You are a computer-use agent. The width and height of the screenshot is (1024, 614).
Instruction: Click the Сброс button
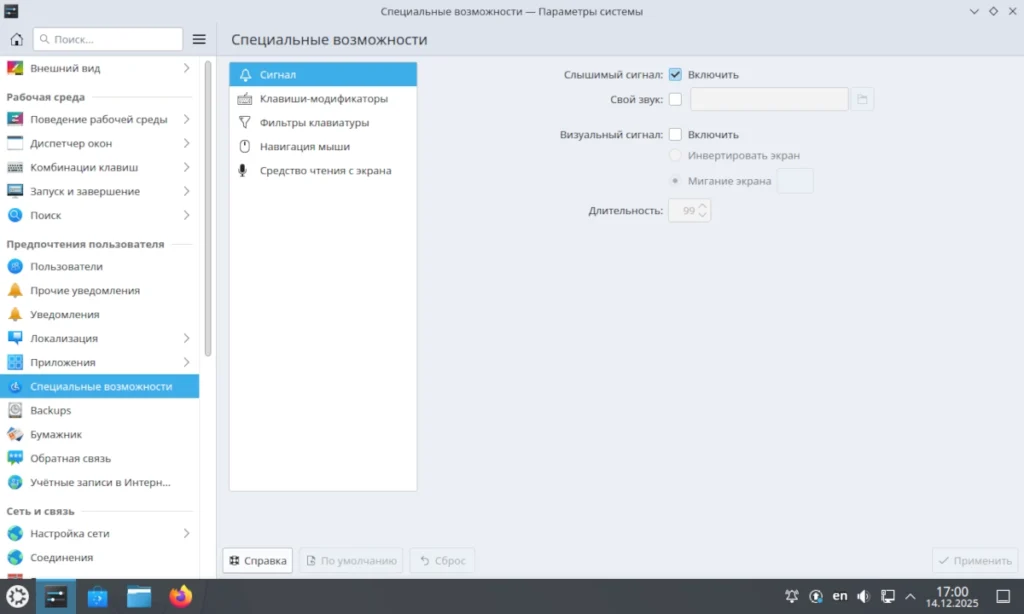click(442, 560)
